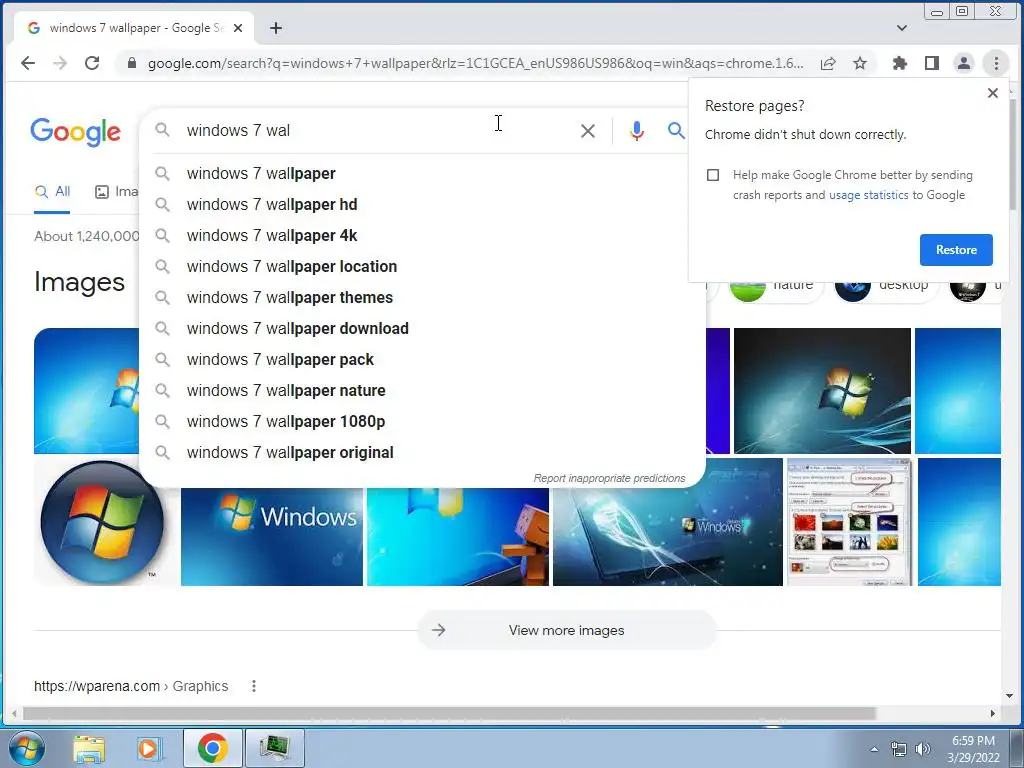Toggle the side panel icon
The height and width of the screenshot is (768, 1024).
click(932, 63)
